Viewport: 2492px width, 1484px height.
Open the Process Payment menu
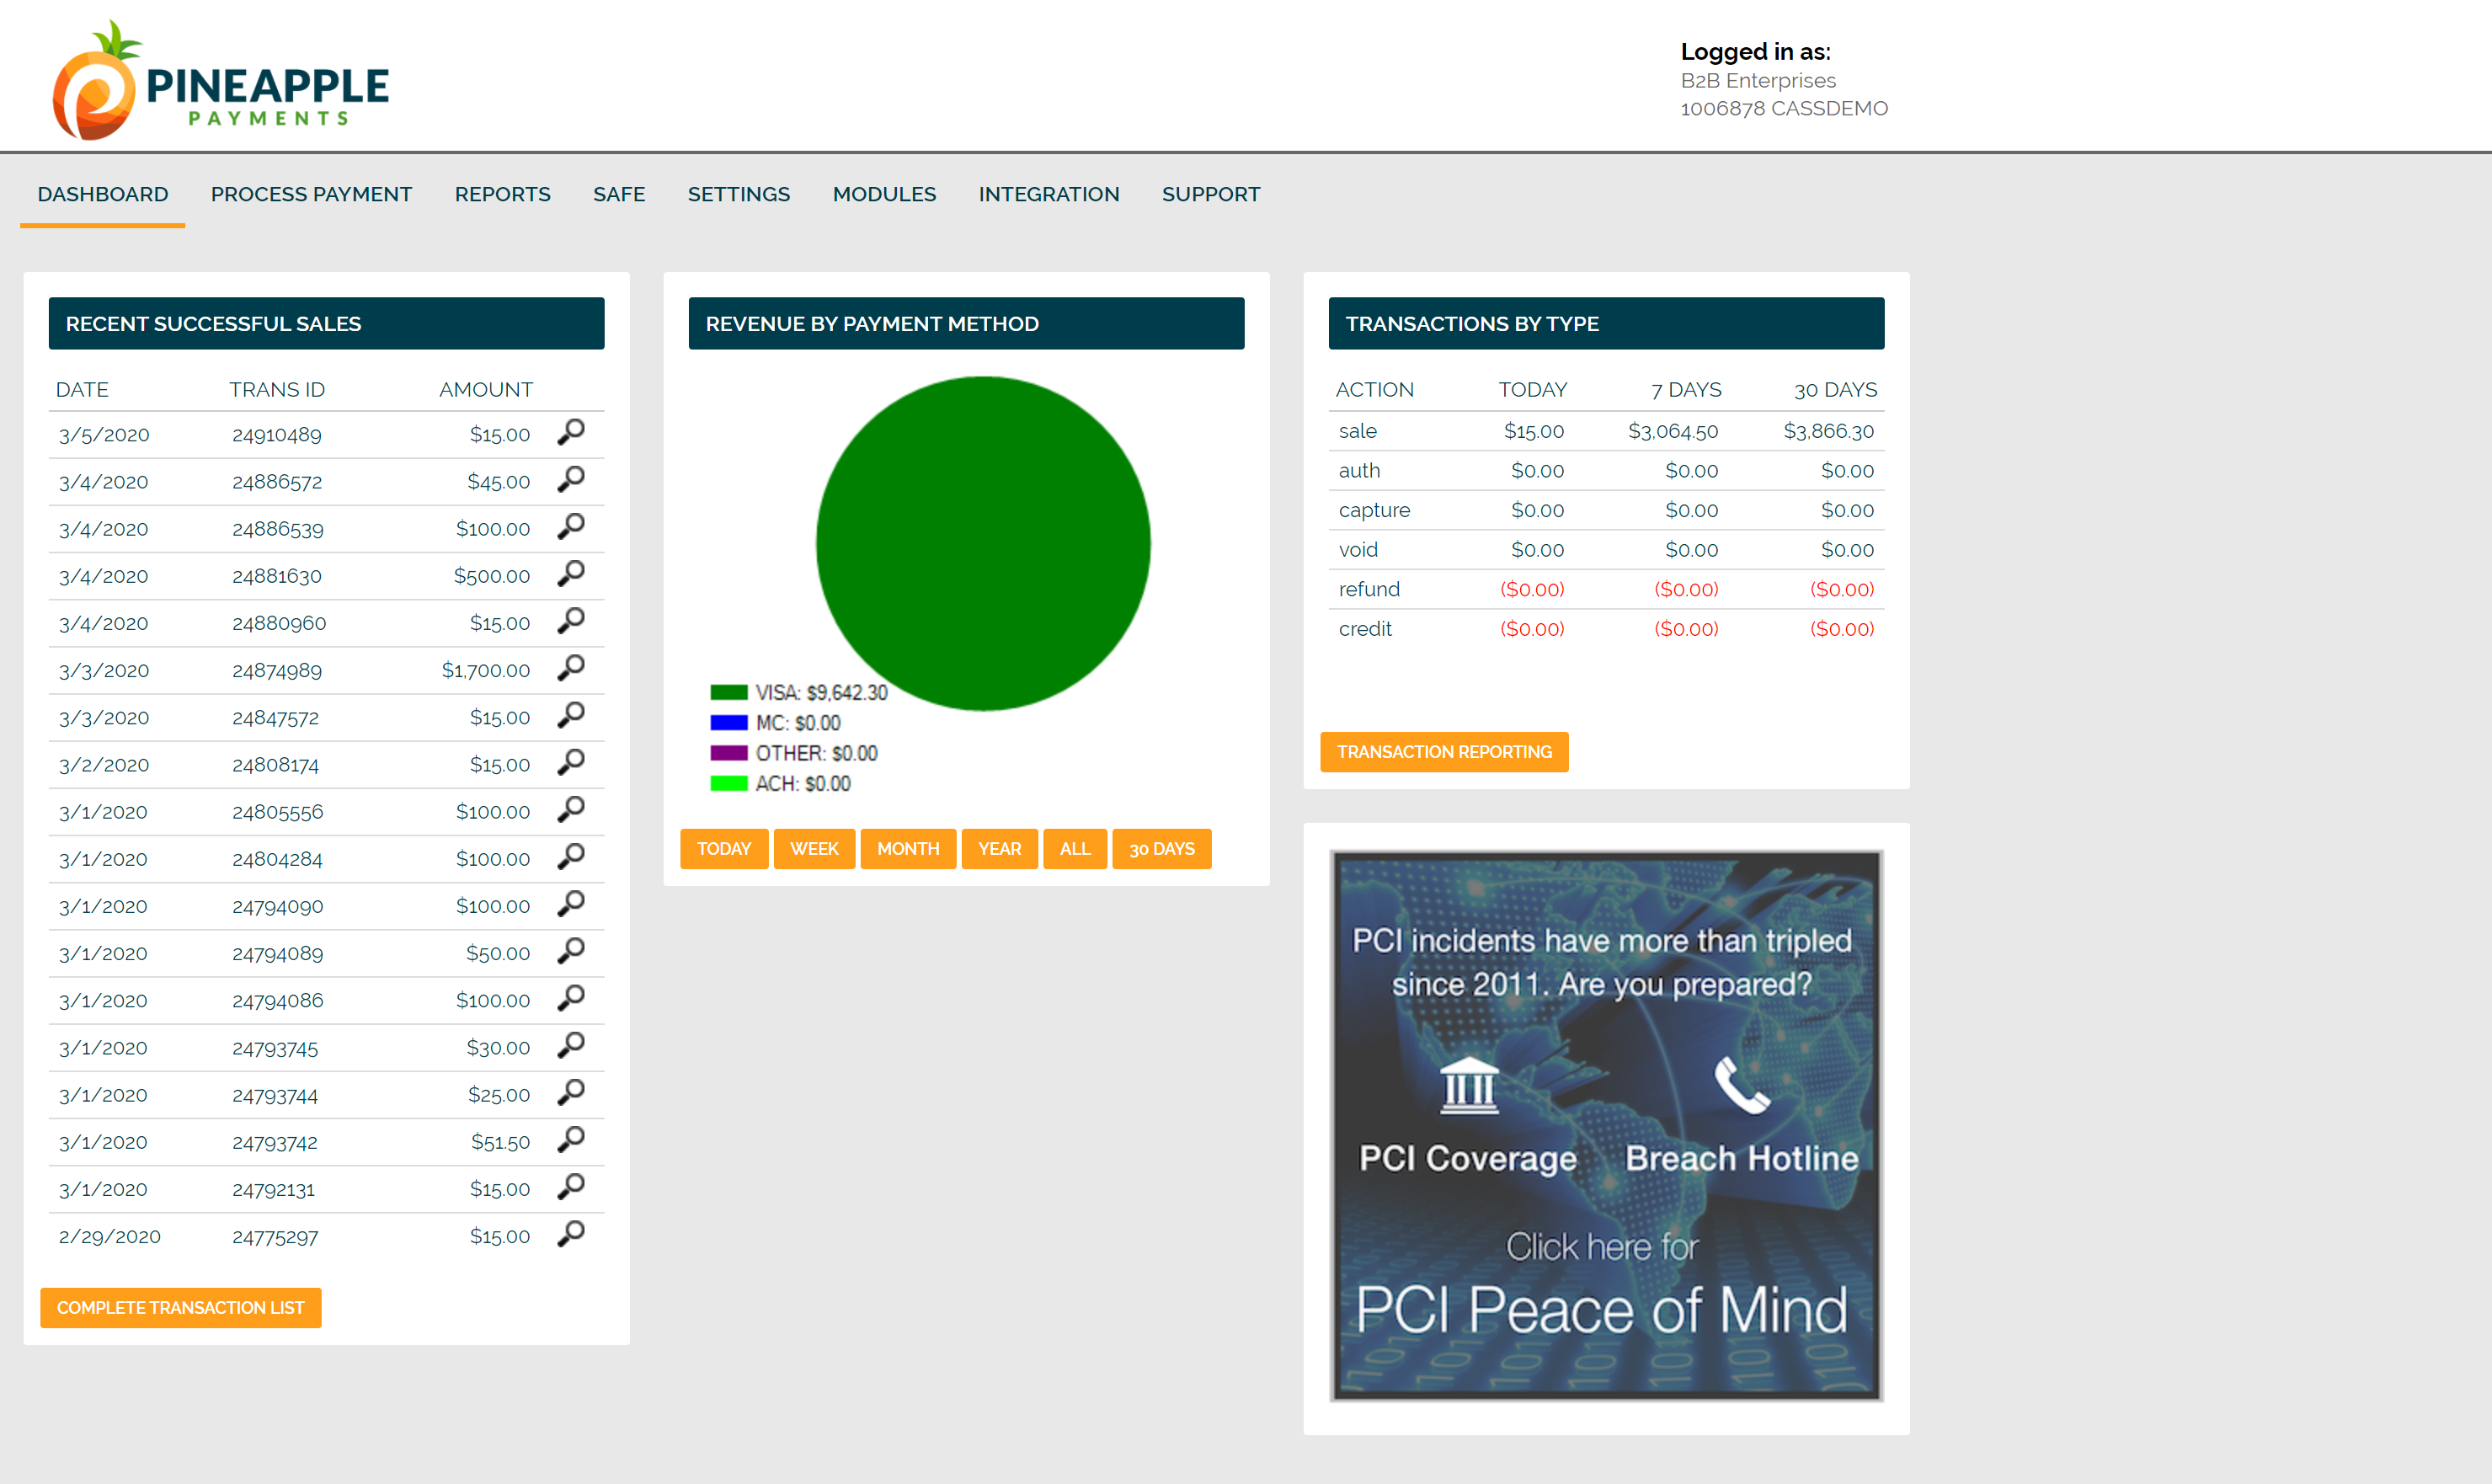point(311,194)
